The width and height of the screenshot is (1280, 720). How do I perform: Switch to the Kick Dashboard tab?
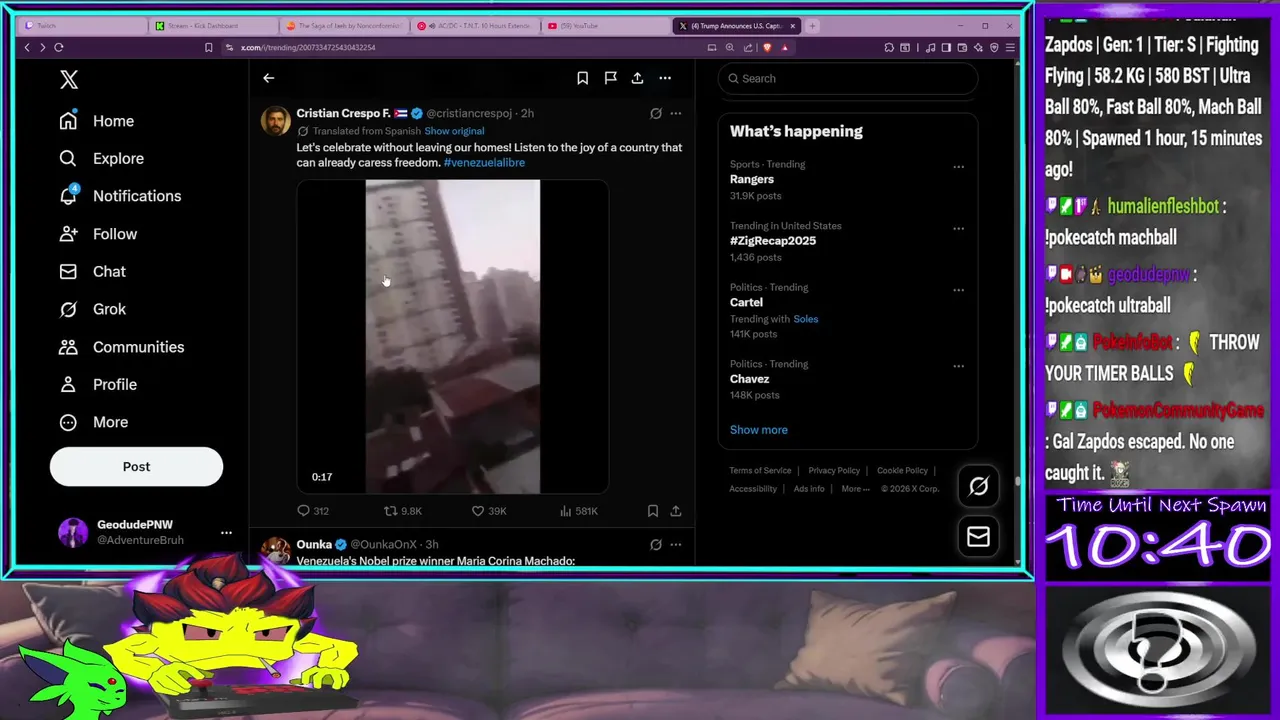(x=214, y=26)
